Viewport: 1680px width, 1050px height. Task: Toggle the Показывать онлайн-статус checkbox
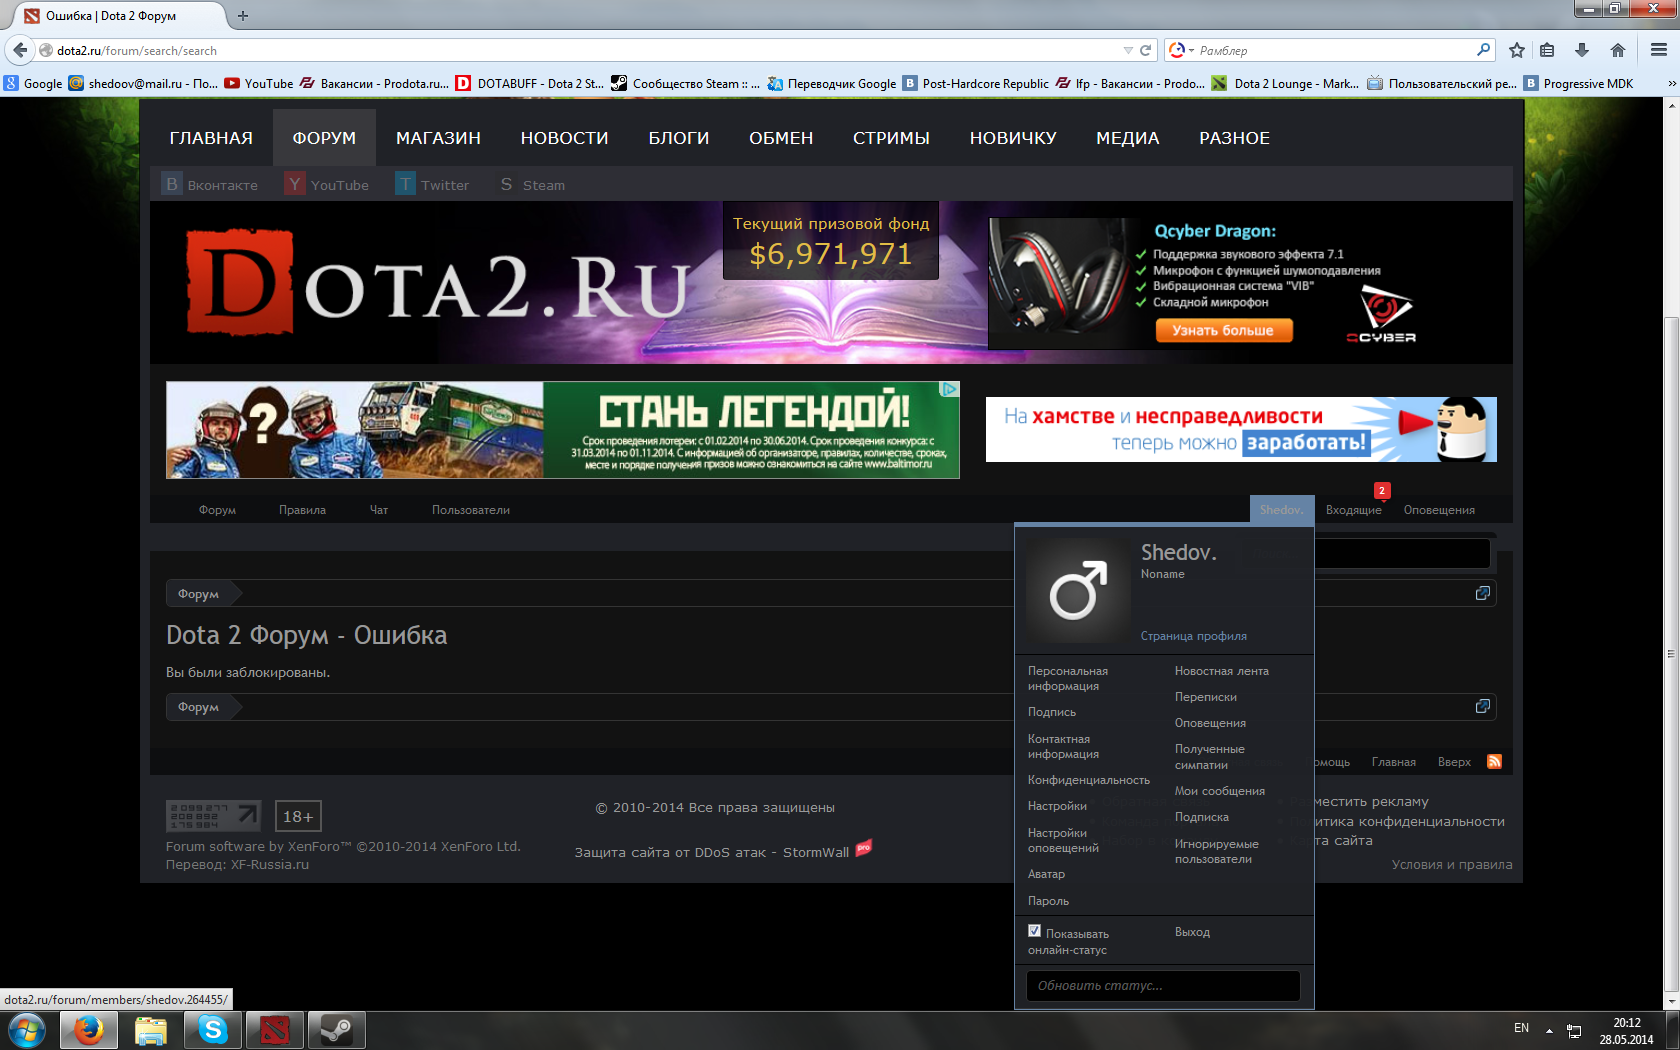1034,931
